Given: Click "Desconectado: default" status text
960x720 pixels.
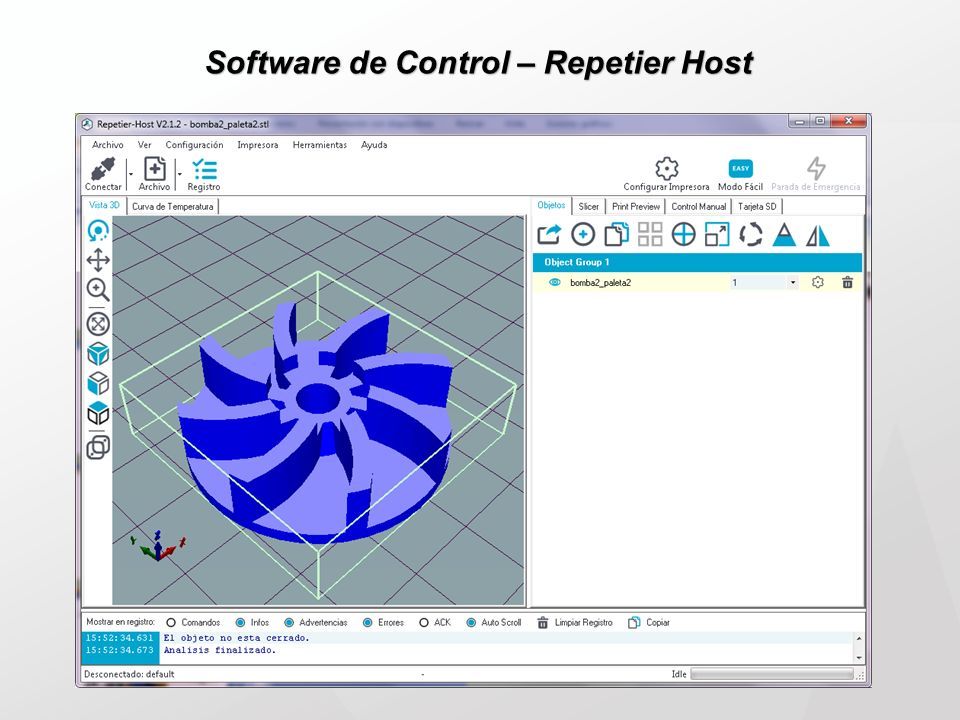Looking at the screenshot, I should click(129, 674).
